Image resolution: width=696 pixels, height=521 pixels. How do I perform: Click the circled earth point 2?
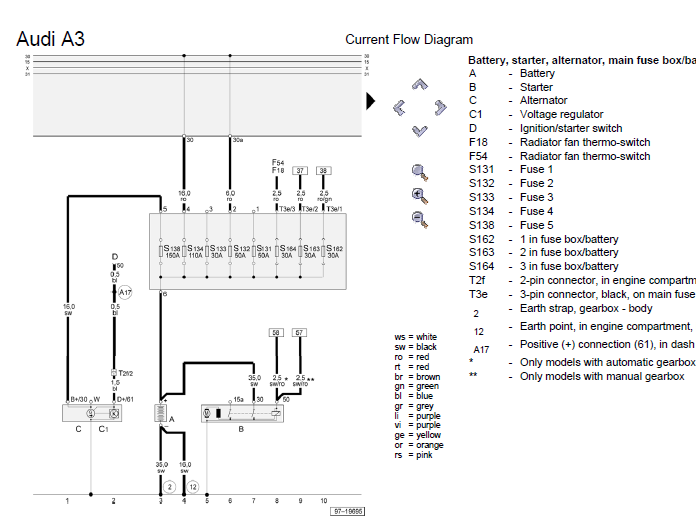[x=170, y=487]
